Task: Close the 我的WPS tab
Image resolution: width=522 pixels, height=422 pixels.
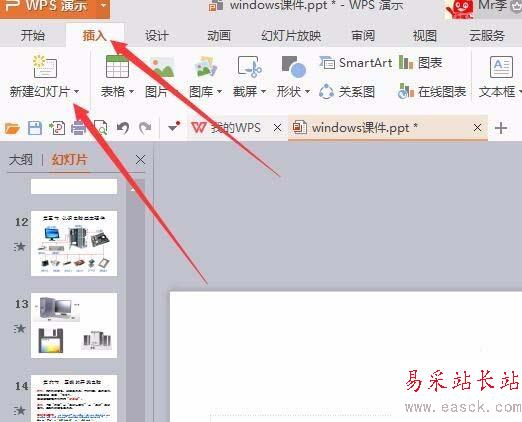Action: [x=277, y=127]
